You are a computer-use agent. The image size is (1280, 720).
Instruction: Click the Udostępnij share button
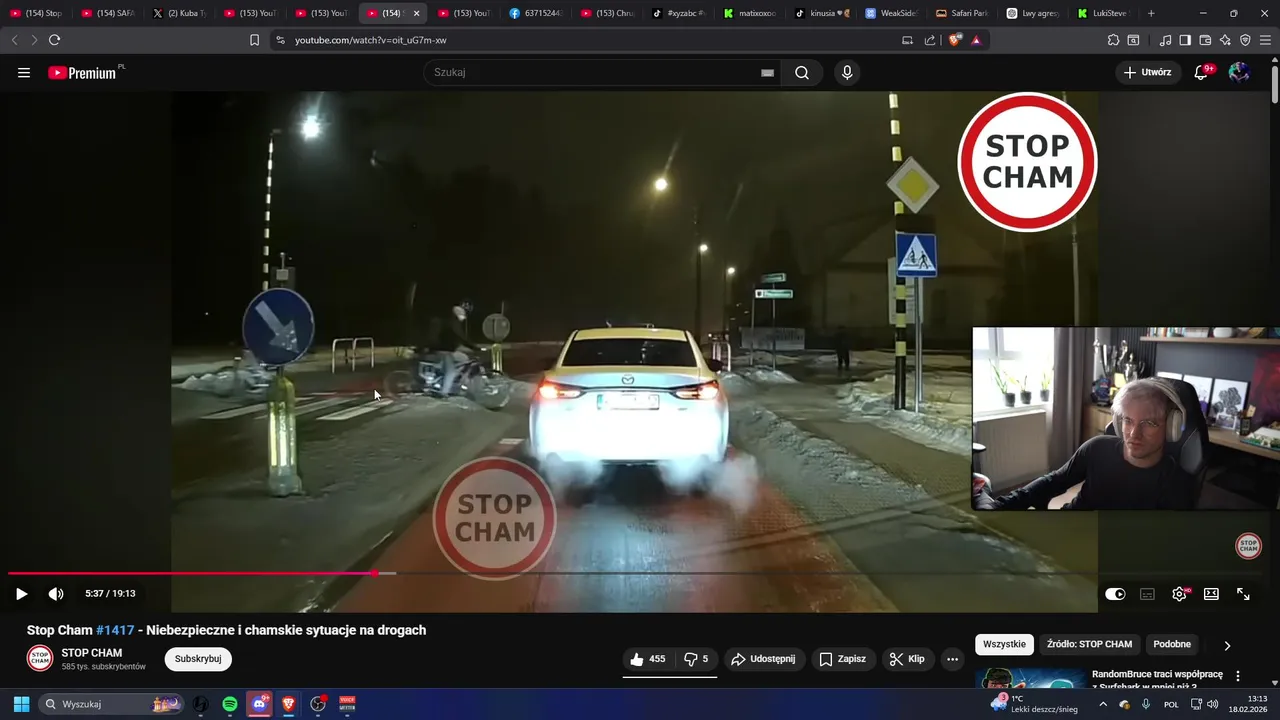tap(764, 659)
